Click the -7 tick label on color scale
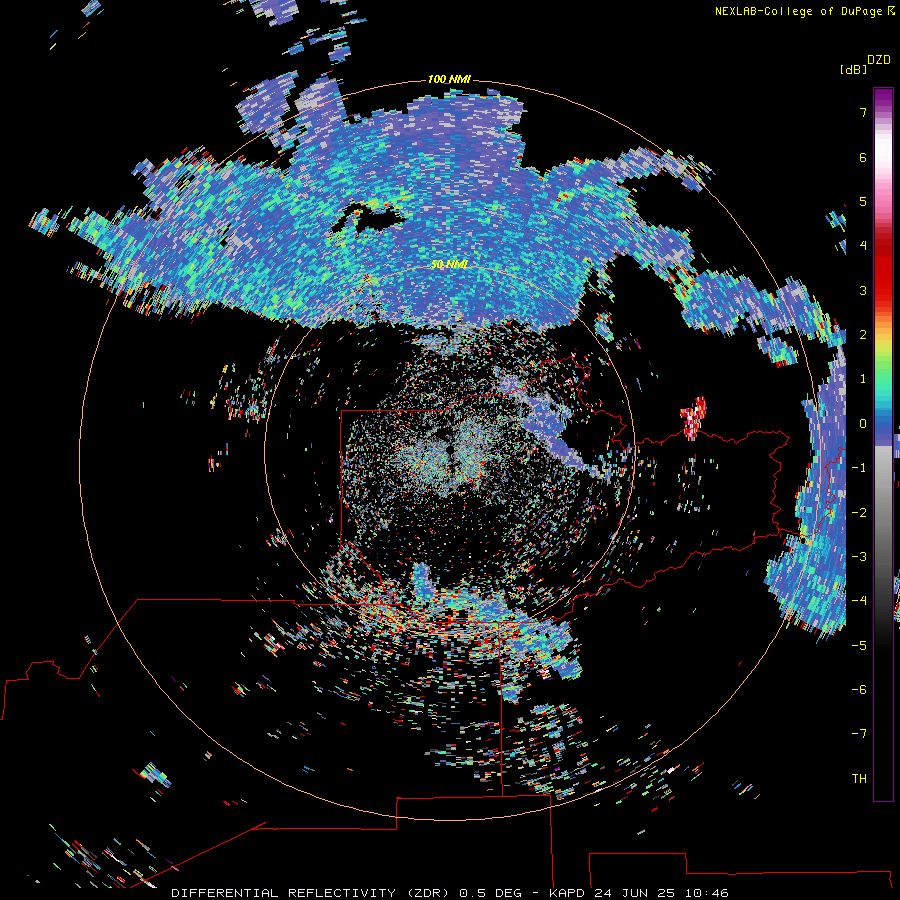 [x=859, y=734]
